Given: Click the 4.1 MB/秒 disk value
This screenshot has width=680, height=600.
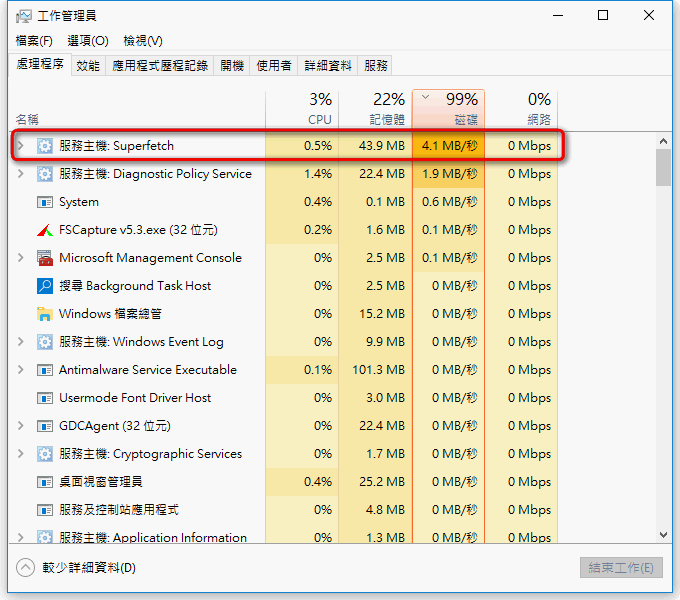Looking at the screenshot, I should (x=449, y=146).
